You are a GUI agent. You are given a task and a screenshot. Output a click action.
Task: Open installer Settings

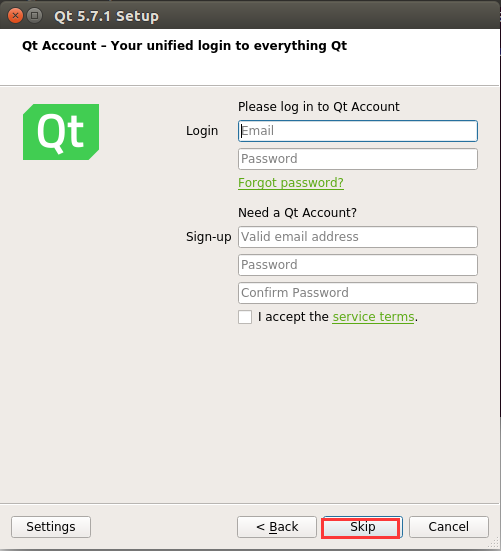coord(51,527)
